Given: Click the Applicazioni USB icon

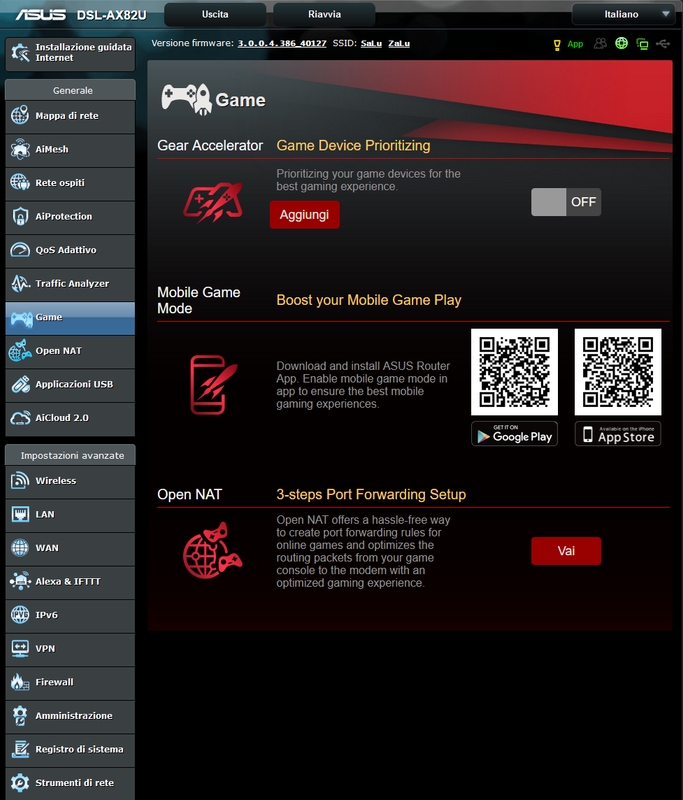Looking at the screenshot, I should pos(20,384).
